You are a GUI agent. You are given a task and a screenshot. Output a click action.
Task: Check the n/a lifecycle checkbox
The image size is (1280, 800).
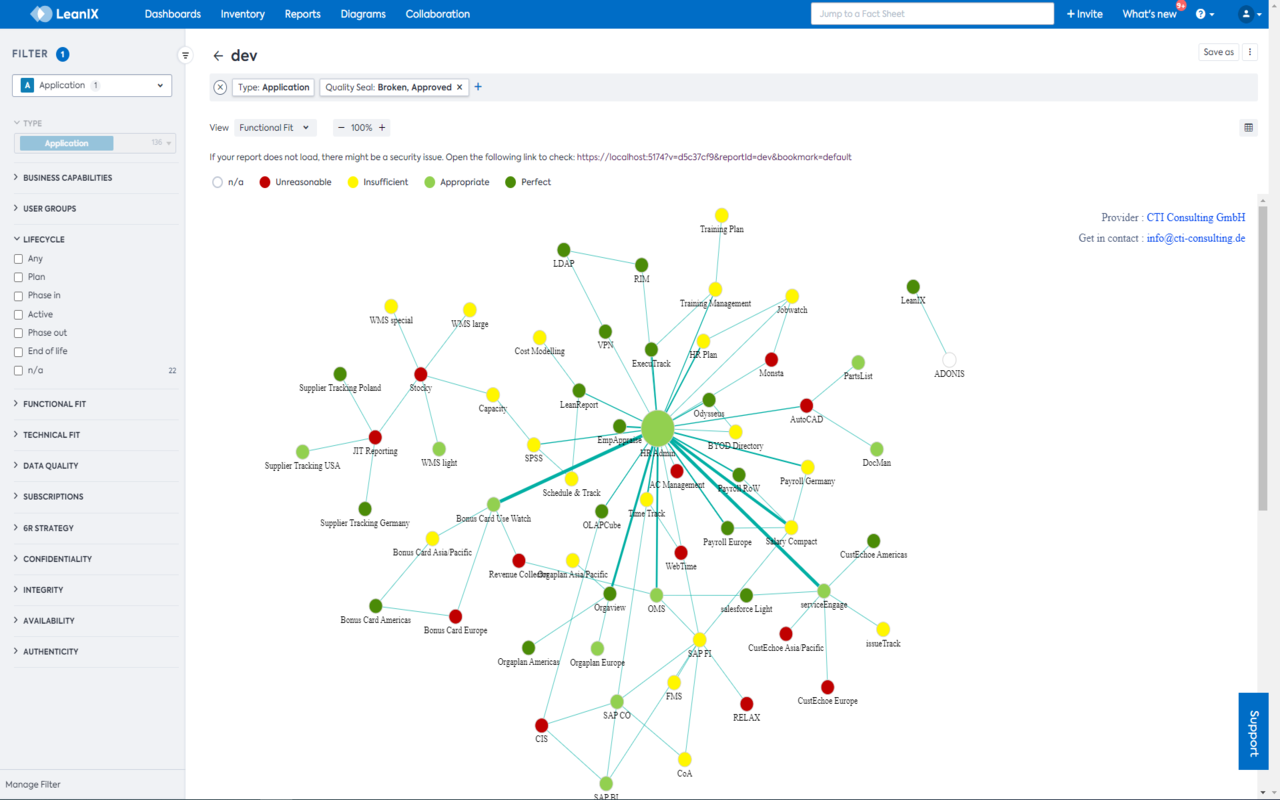(18, 371)
